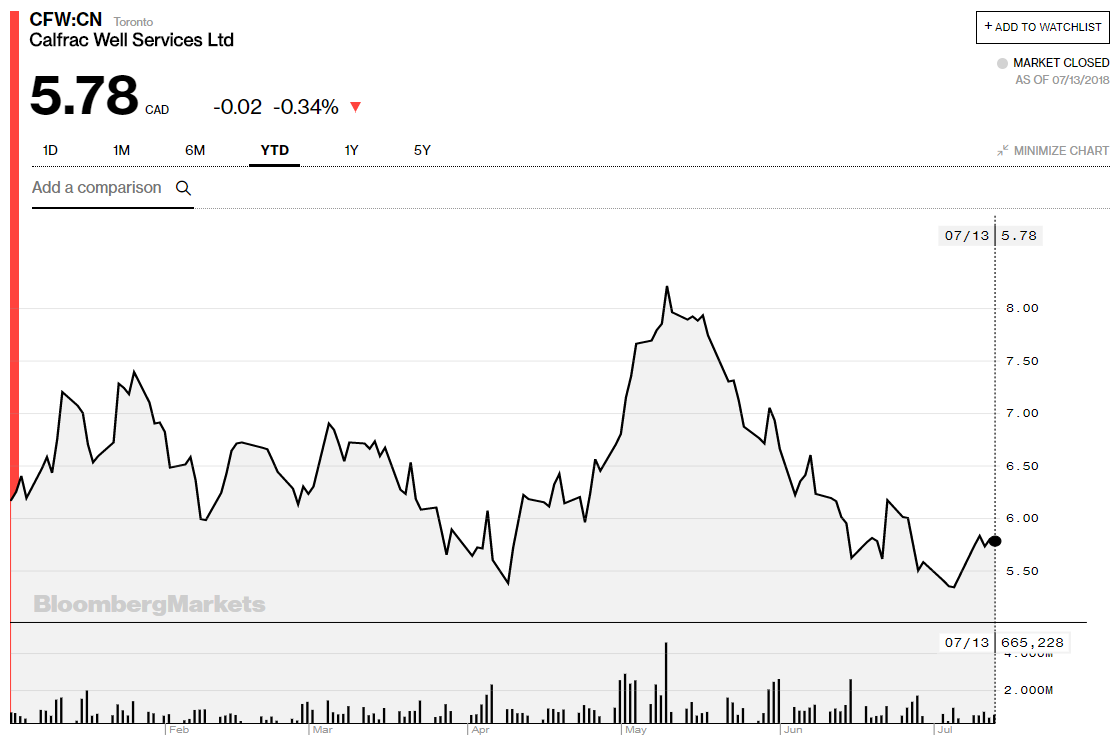Click the 6.50 y-axis label
The width and height of the screenshot is (1117, 742).
[x=1022, y=466]
